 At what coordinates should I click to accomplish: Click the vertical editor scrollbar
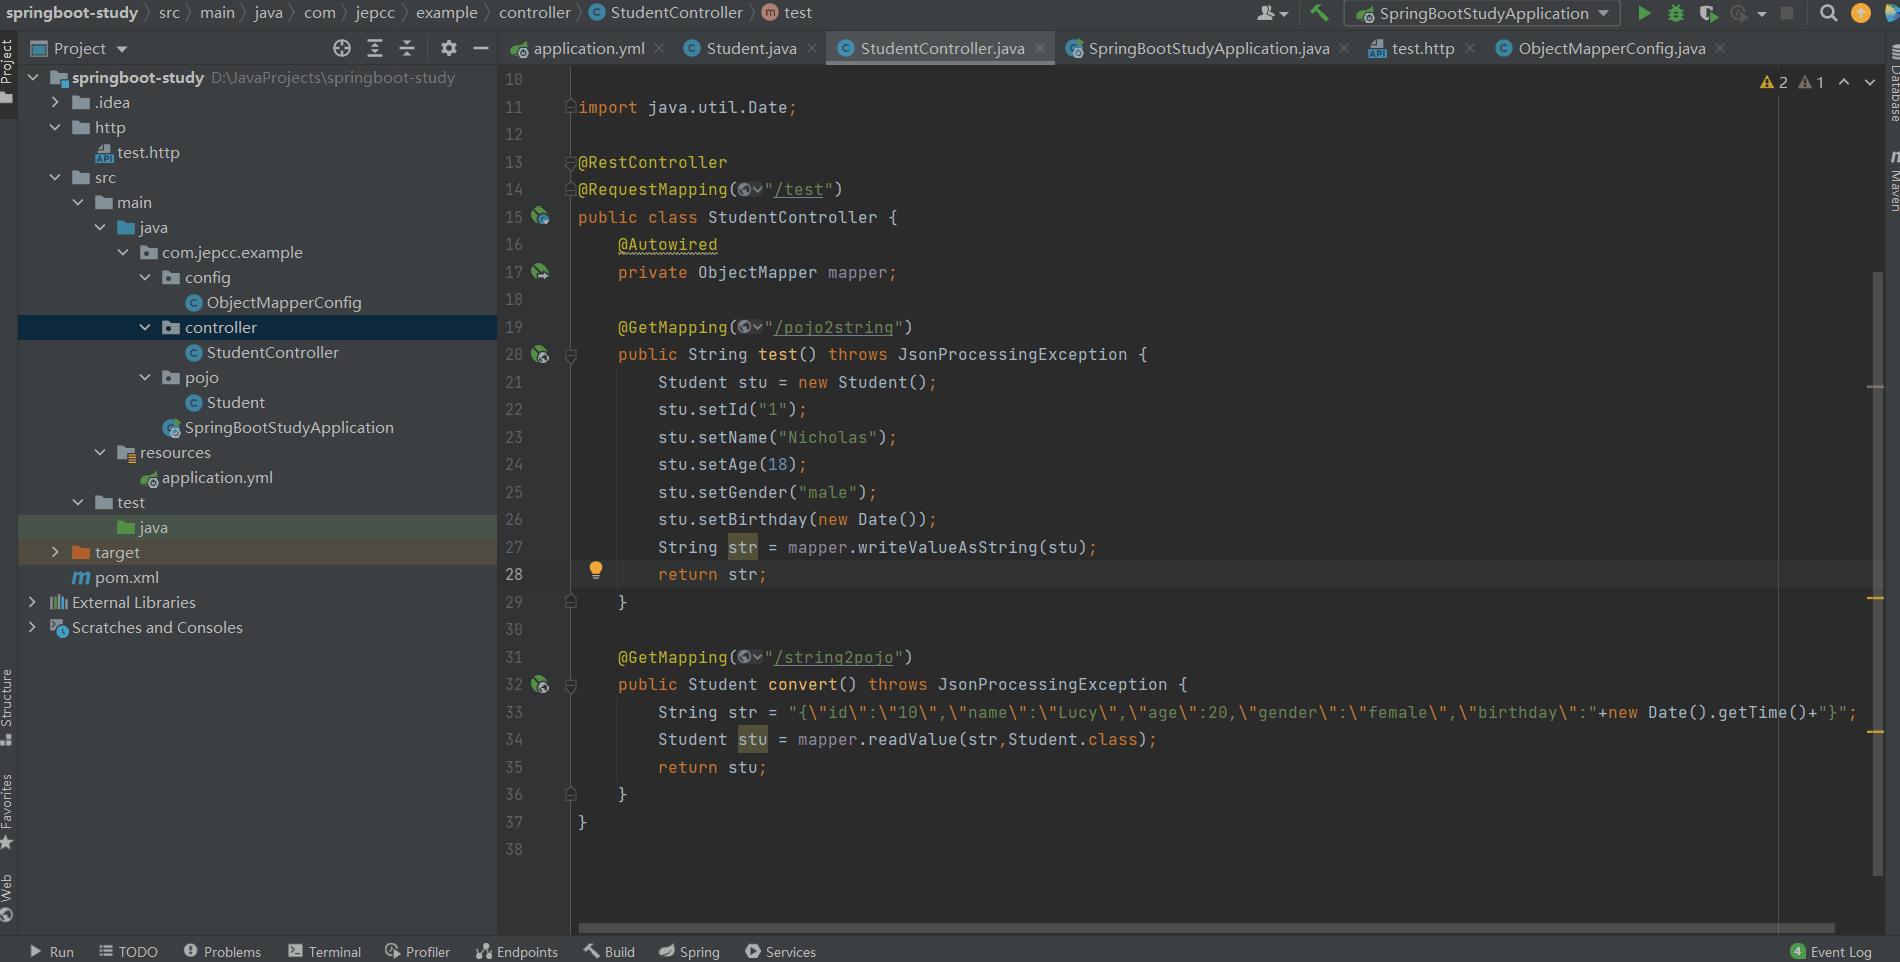coord(1878,575)
